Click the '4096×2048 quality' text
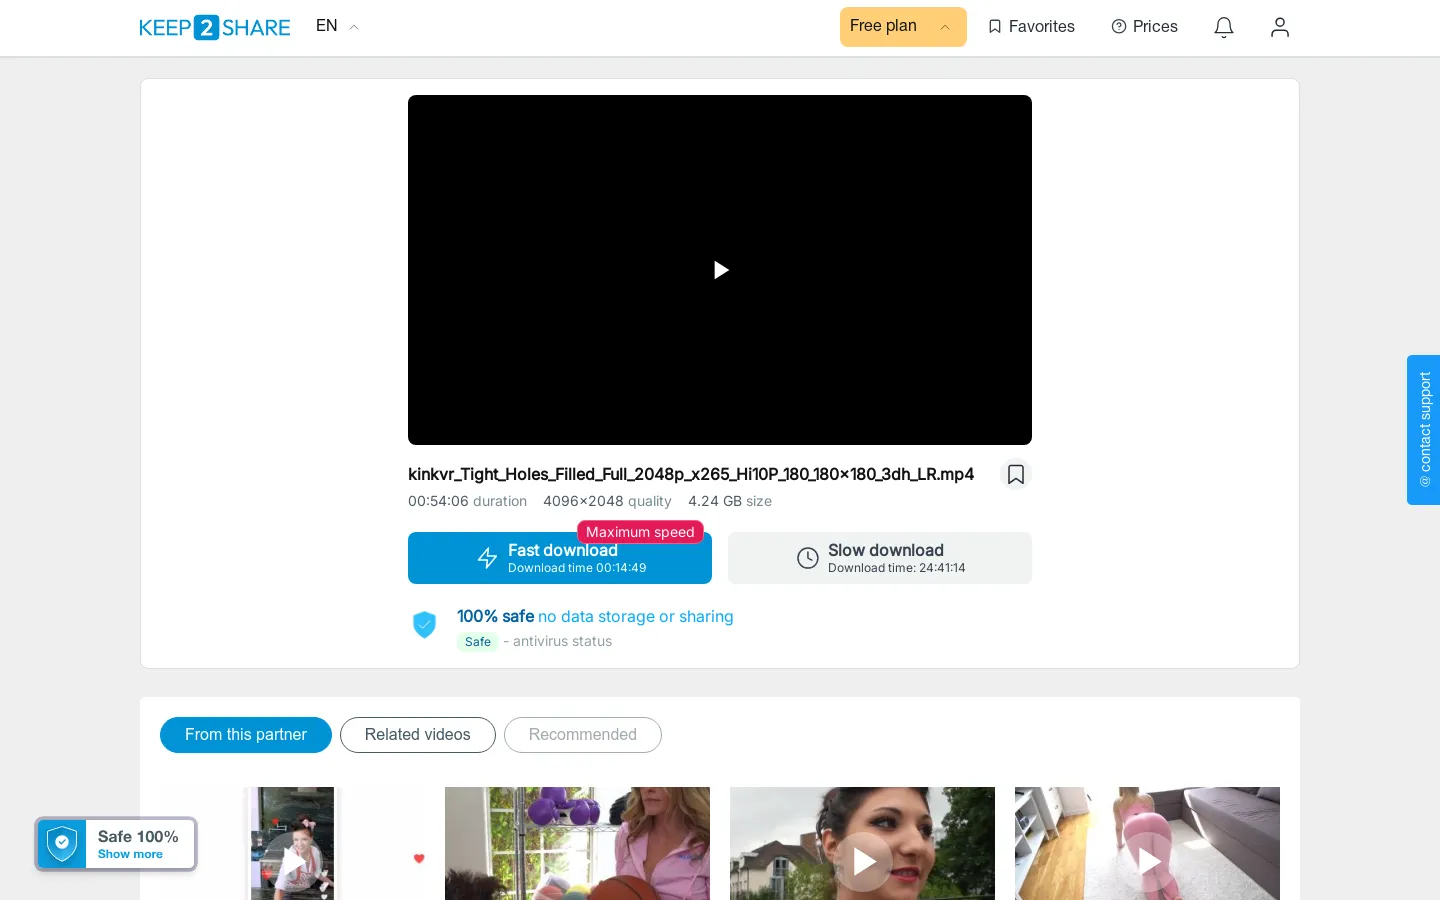Image resolution: width=1440 pixels, height=900 pixels. [607, 501]
